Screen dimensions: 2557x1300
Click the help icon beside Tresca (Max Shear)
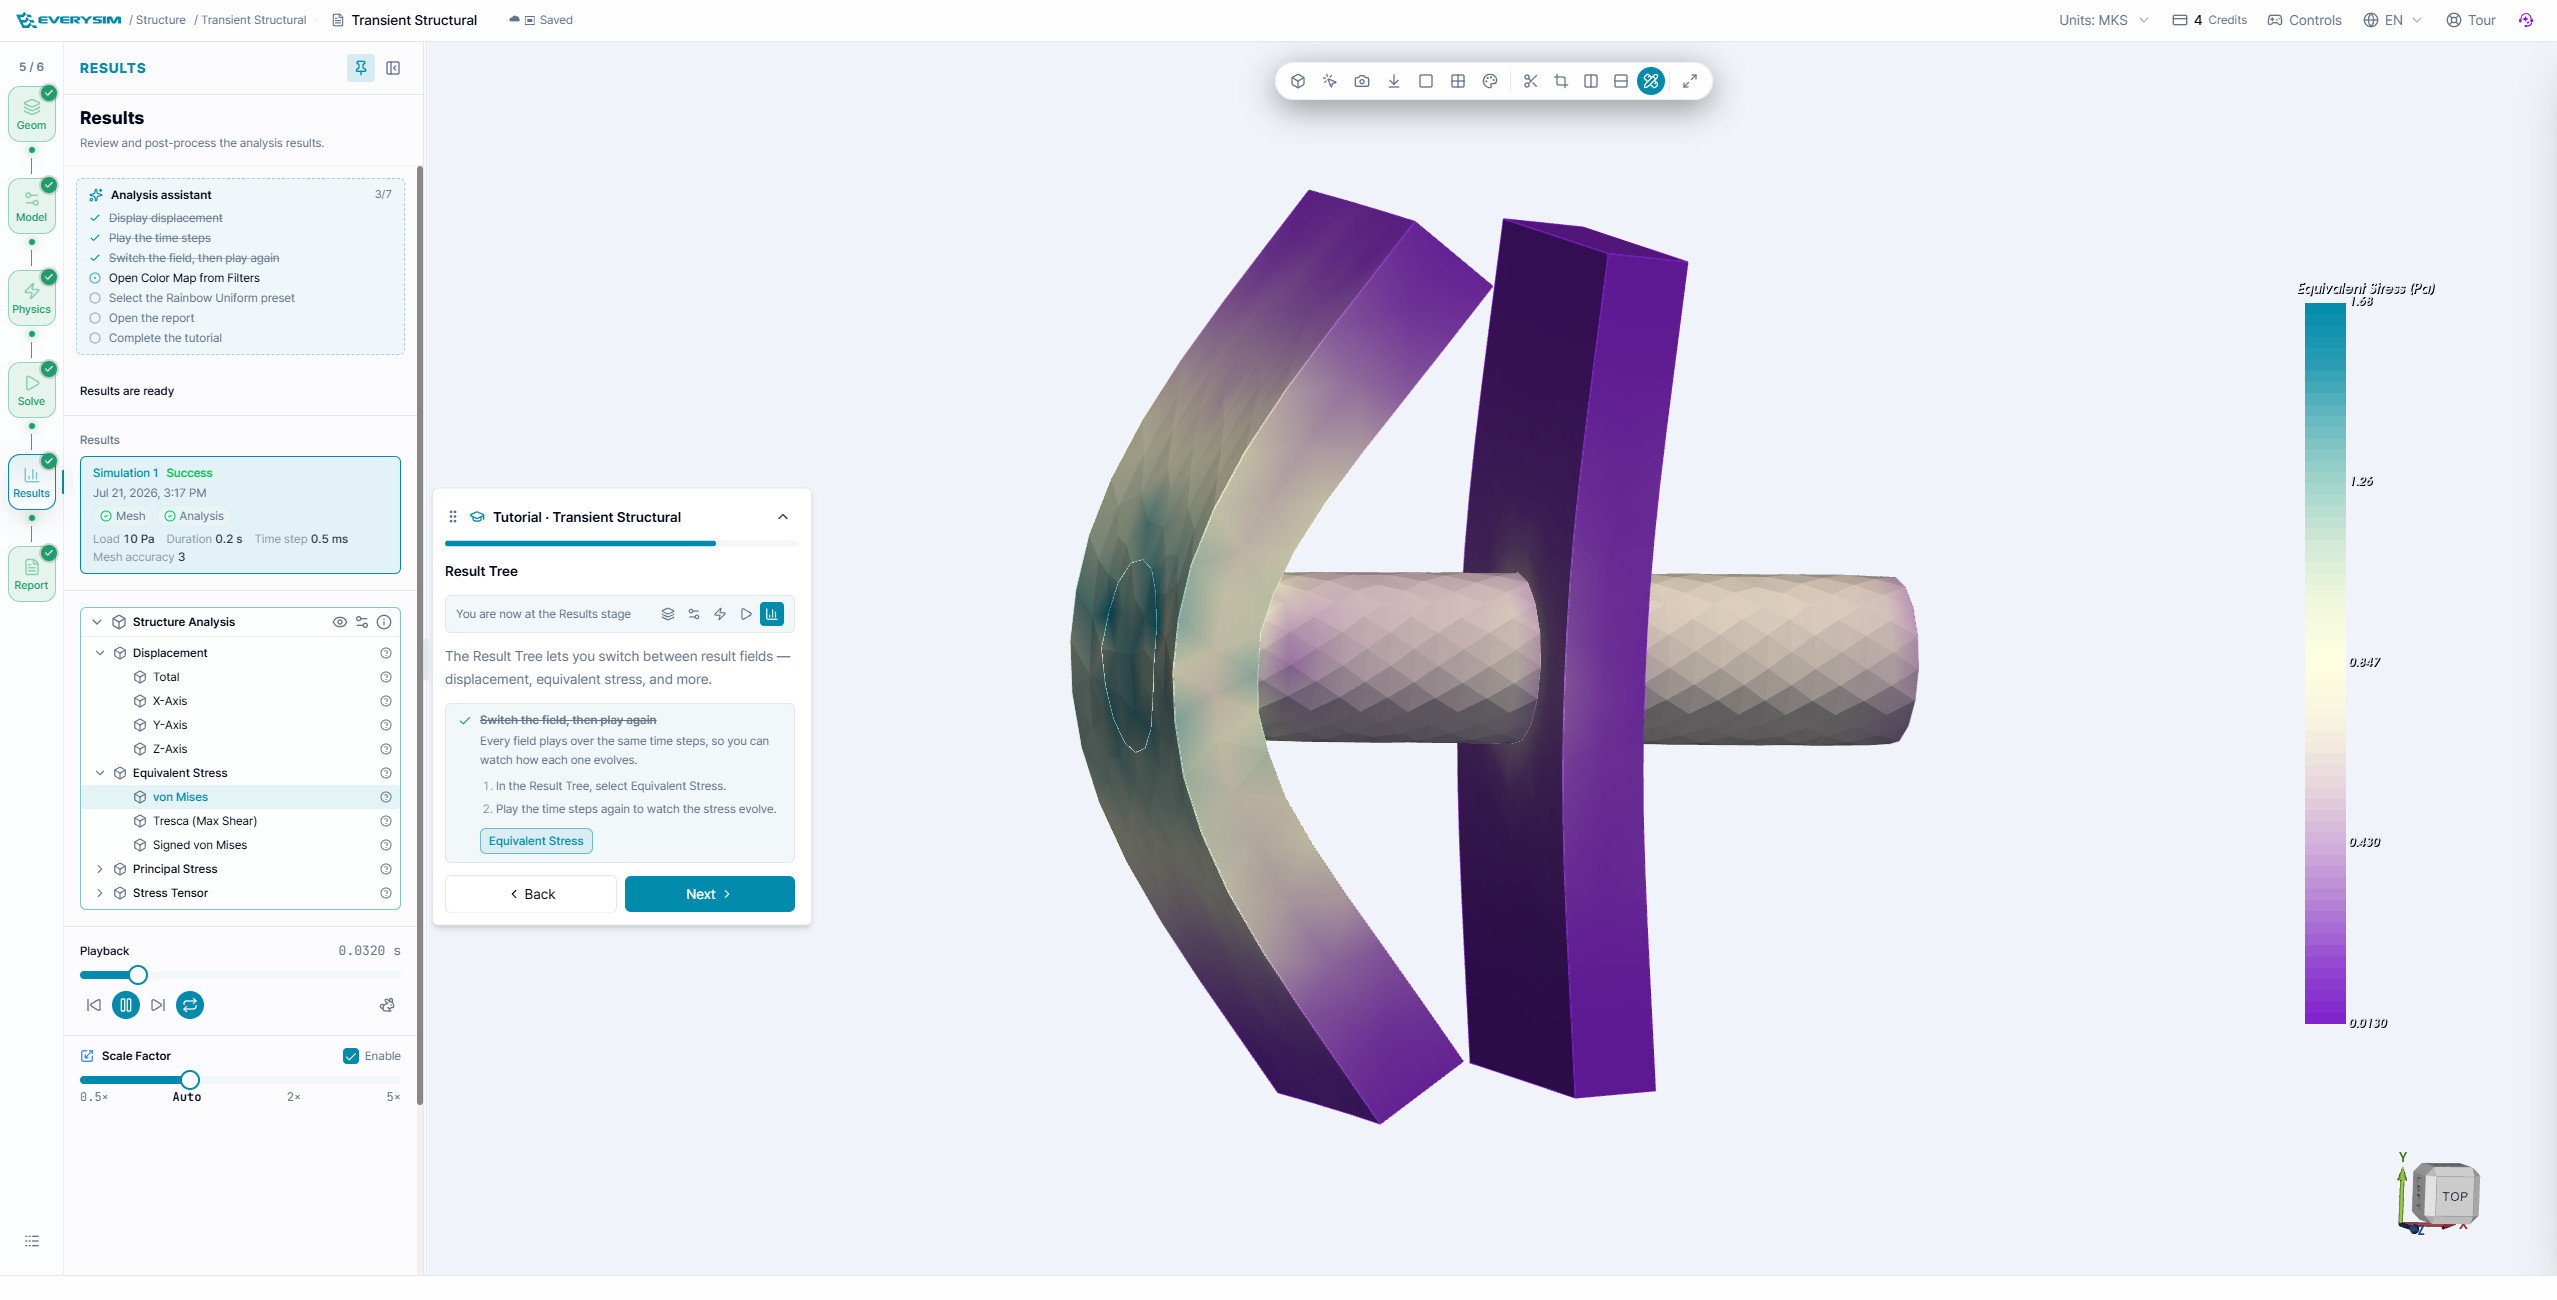coord(386,821)
